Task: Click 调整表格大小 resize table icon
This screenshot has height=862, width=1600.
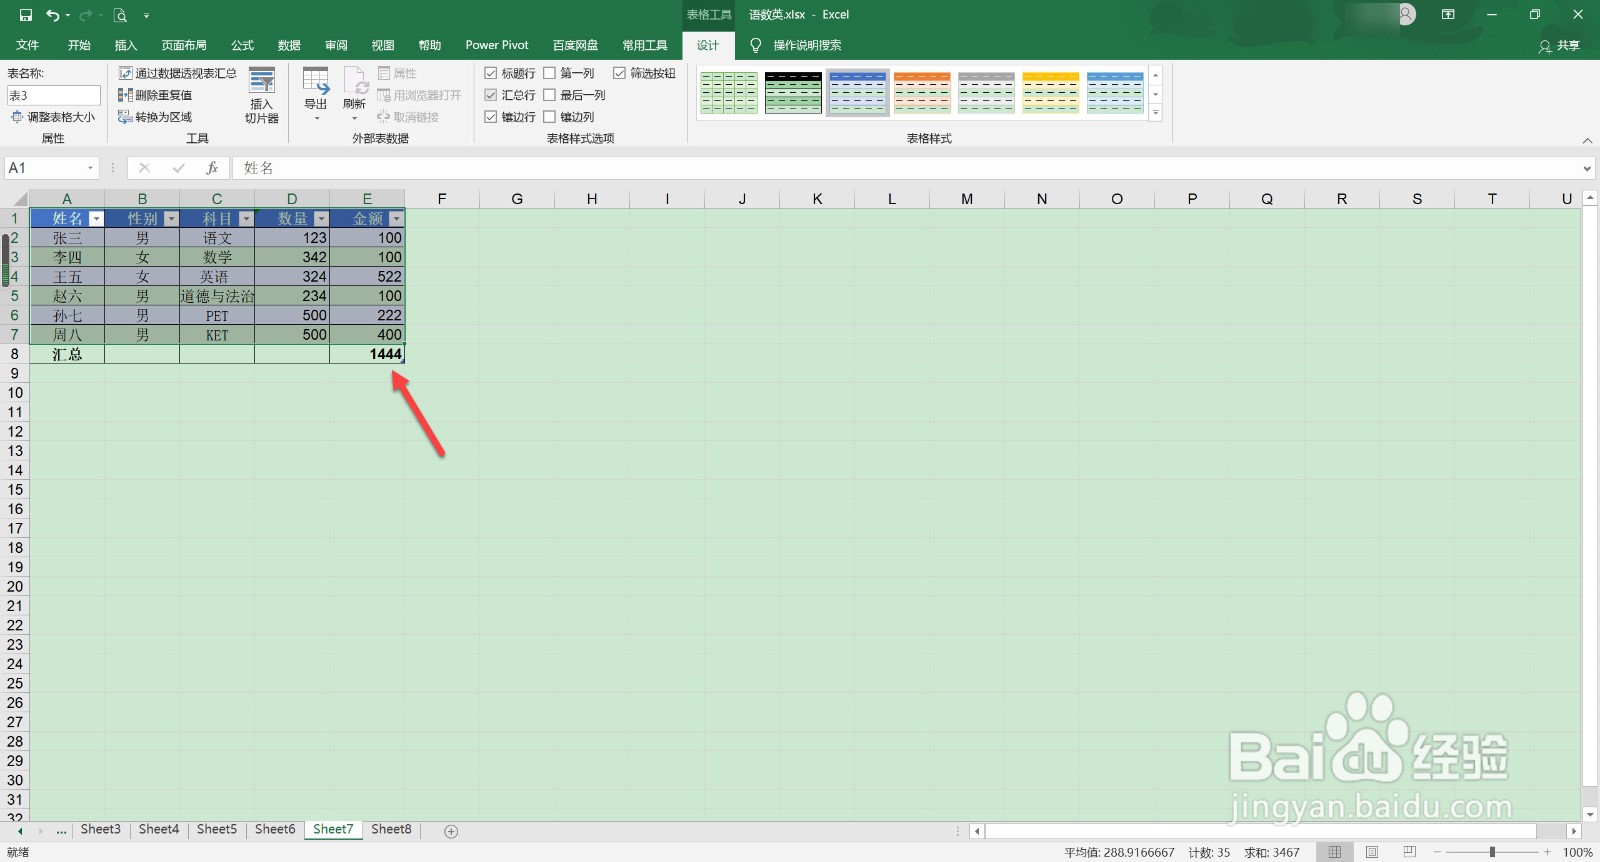Action: click(x=17, y=117)
